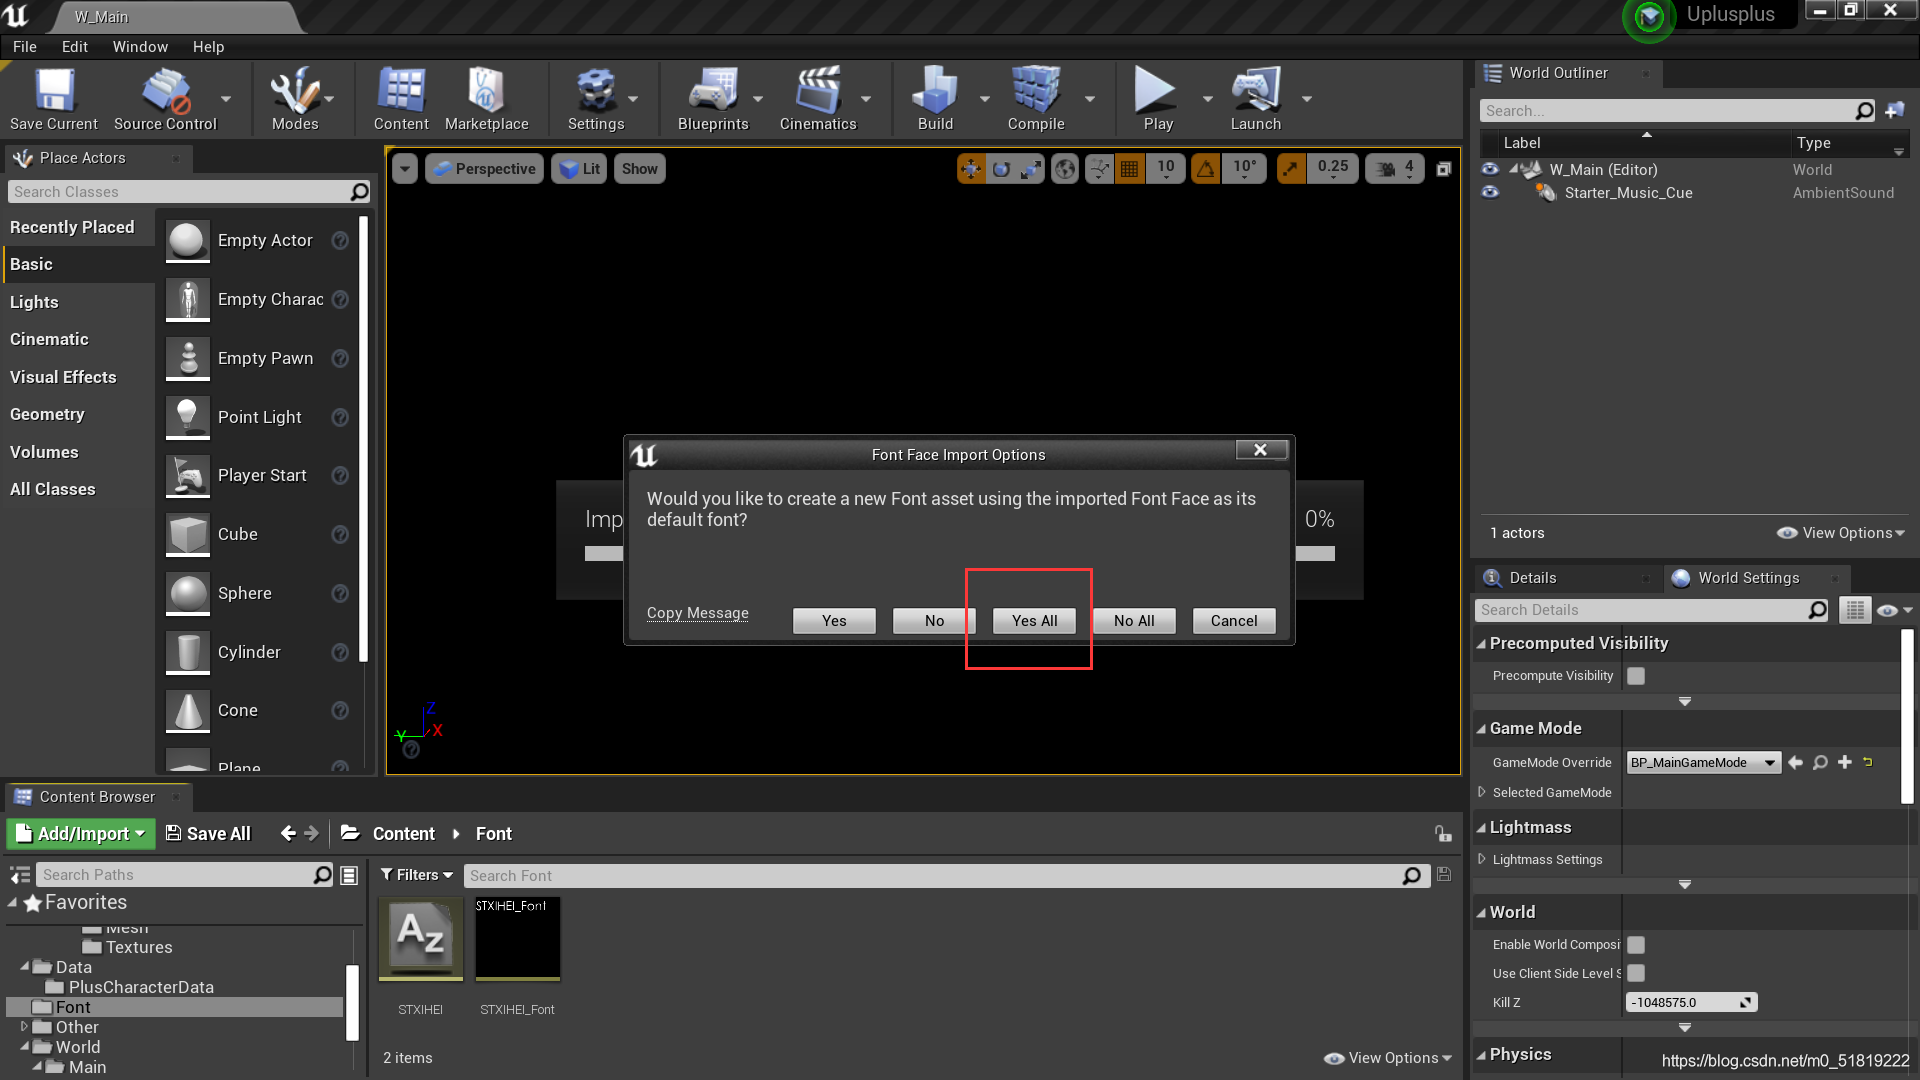
Task: Switch to the World Settings tab
Action: coord(1747,578)
